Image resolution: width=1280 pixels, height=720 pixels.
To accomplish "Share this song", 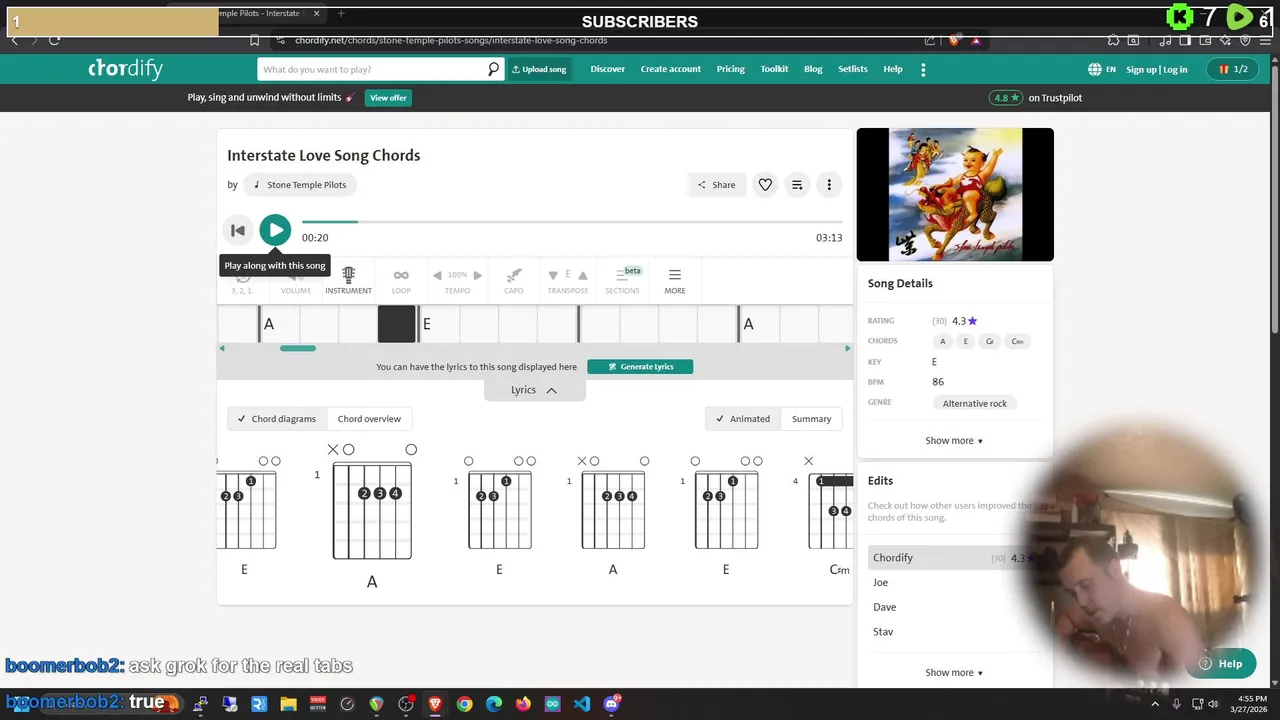I will click(717, 185).
